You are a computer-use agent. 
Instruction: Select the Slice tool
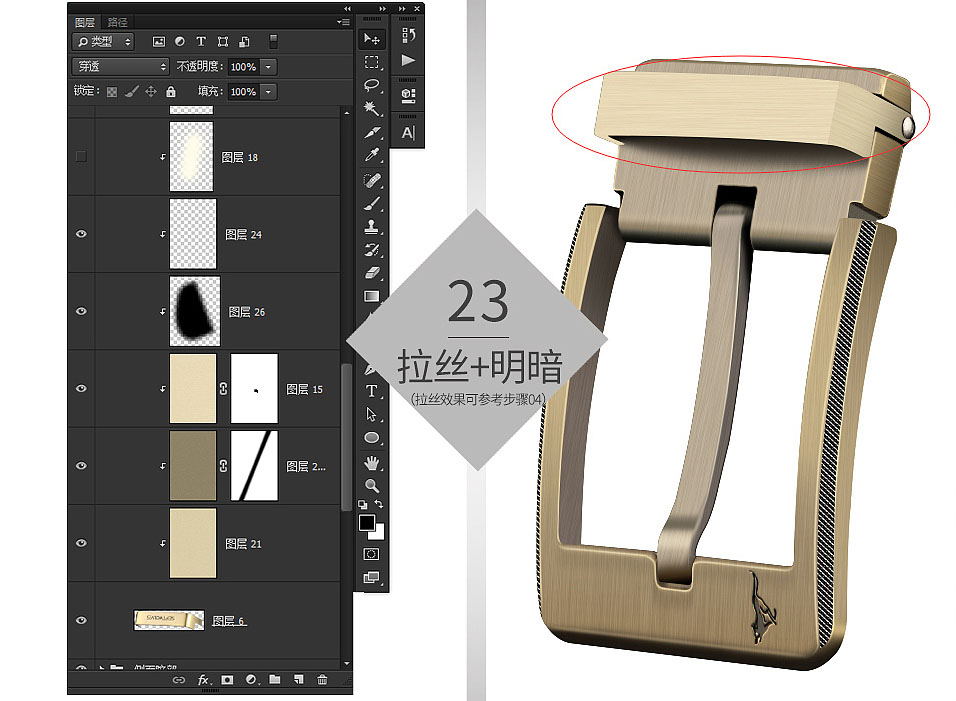pos(371,132)
